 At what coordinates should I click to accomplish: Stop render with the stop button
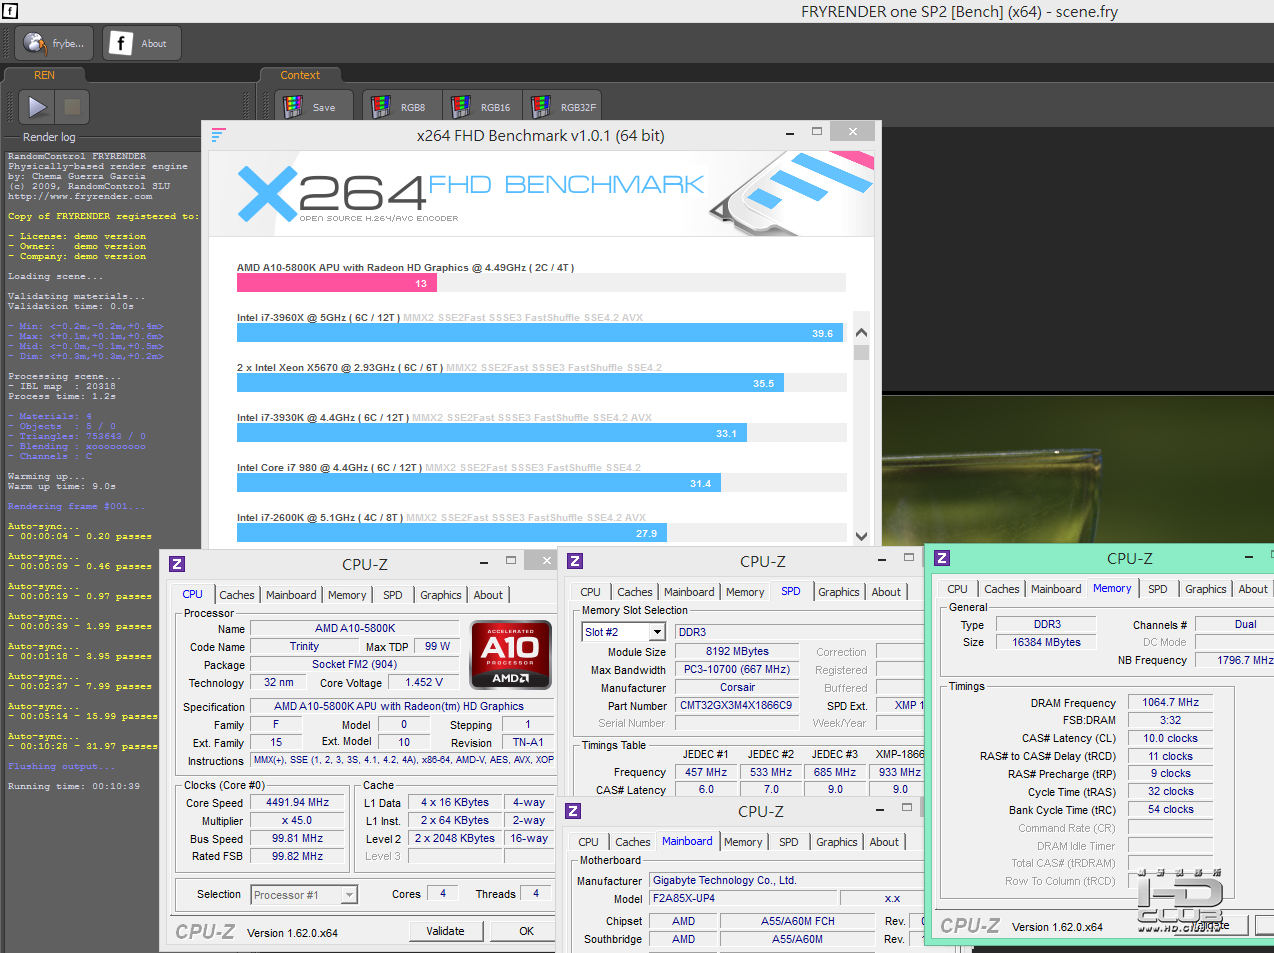(x=72, y=107)
